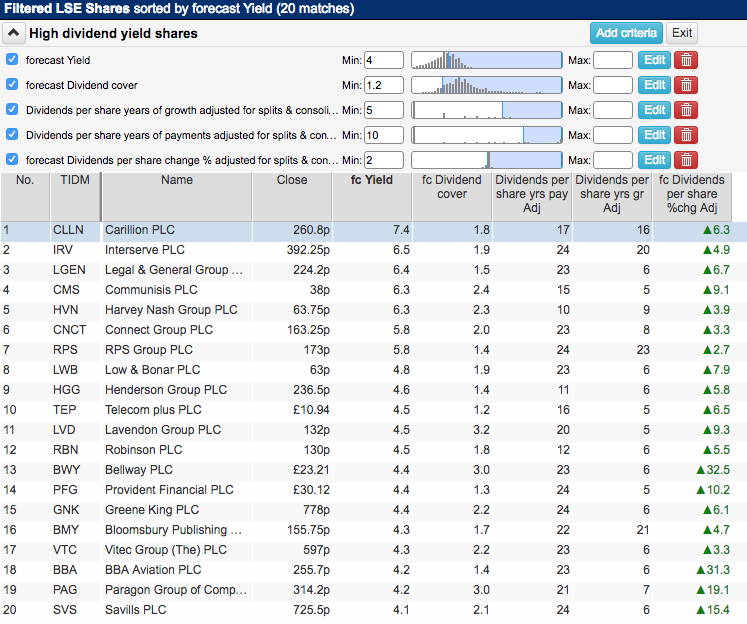Click the years of payments Max field
The height and width of the screenshot is (624, 747).
pos(613,135)
